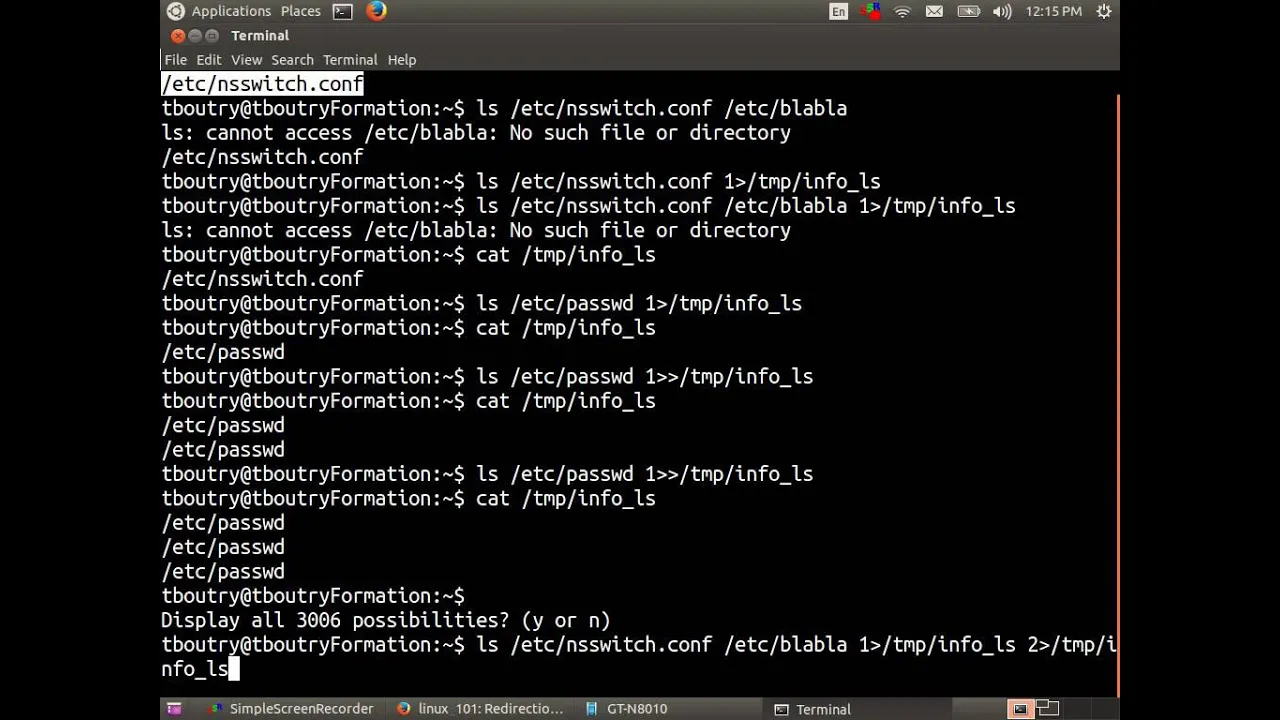Open the Ubuntu logo Applications menu
This screenshot has width=1280, height=720.
tap(176, 11)
